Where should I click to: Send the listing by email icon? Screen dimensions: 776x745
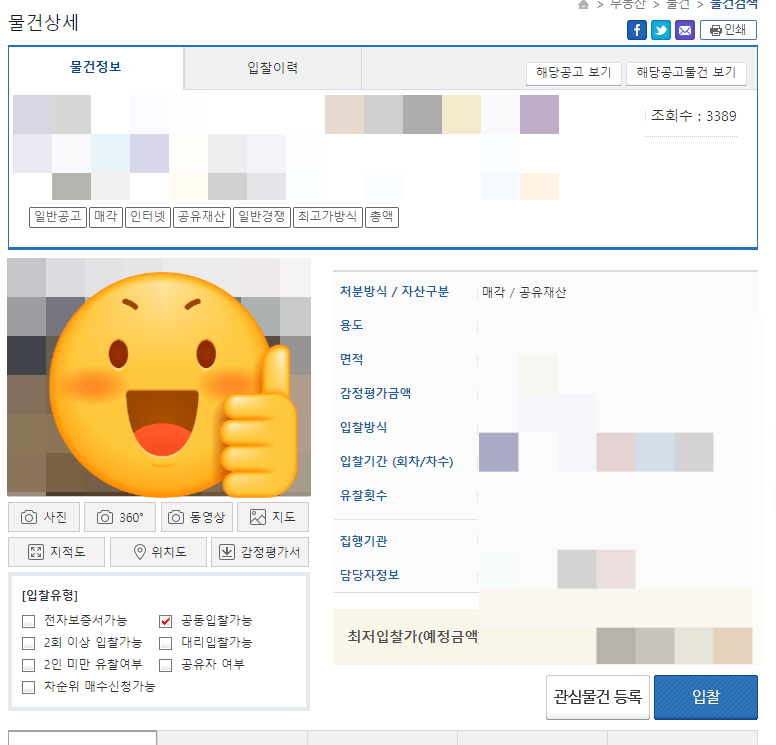coord(685,30)
